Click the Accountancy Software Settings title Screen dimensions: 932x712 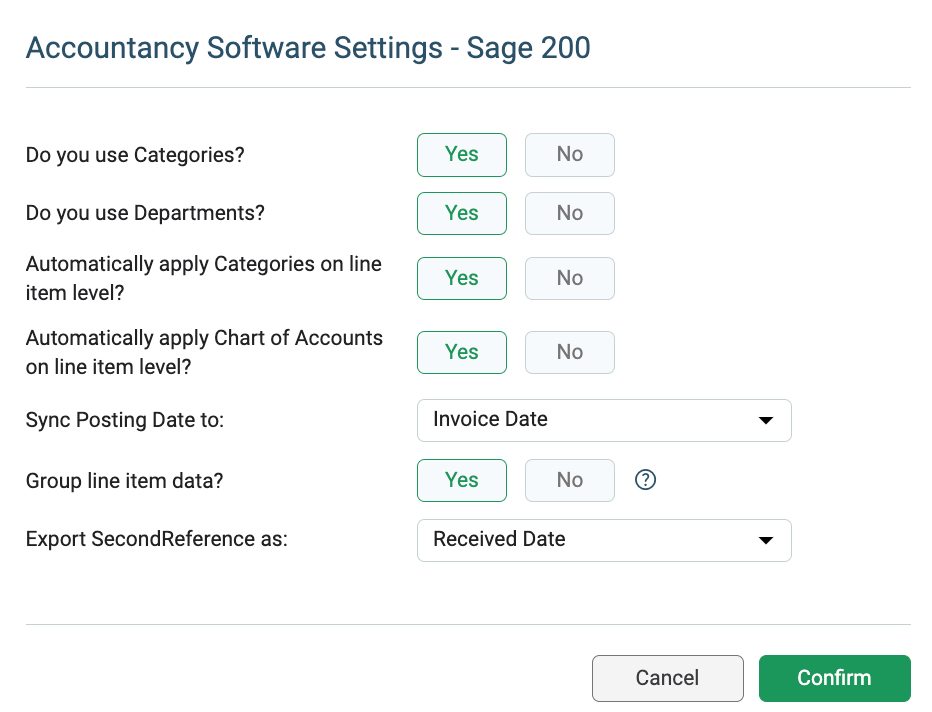308,48
